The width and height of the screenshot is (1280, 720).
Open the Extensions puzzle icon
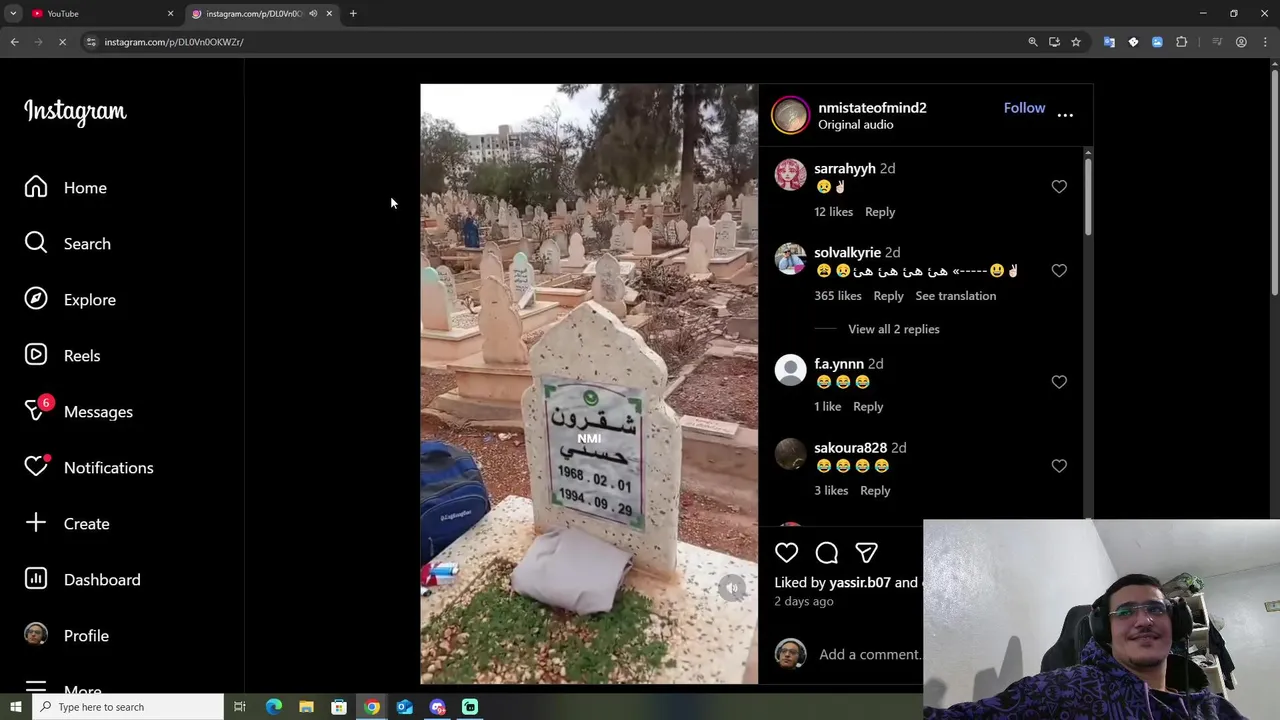(1182, 42)
